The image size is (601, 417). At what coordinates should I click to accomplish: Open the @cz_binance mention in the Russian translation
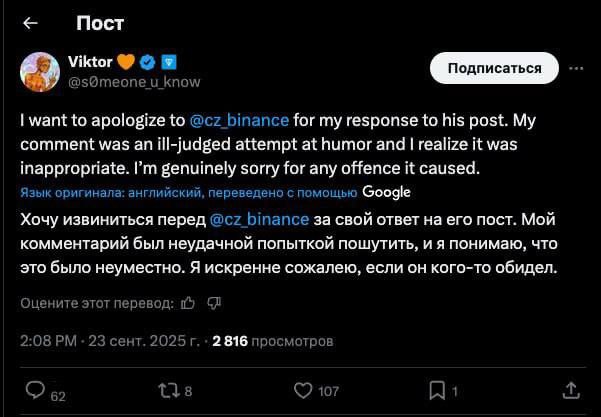pos(262,218)
